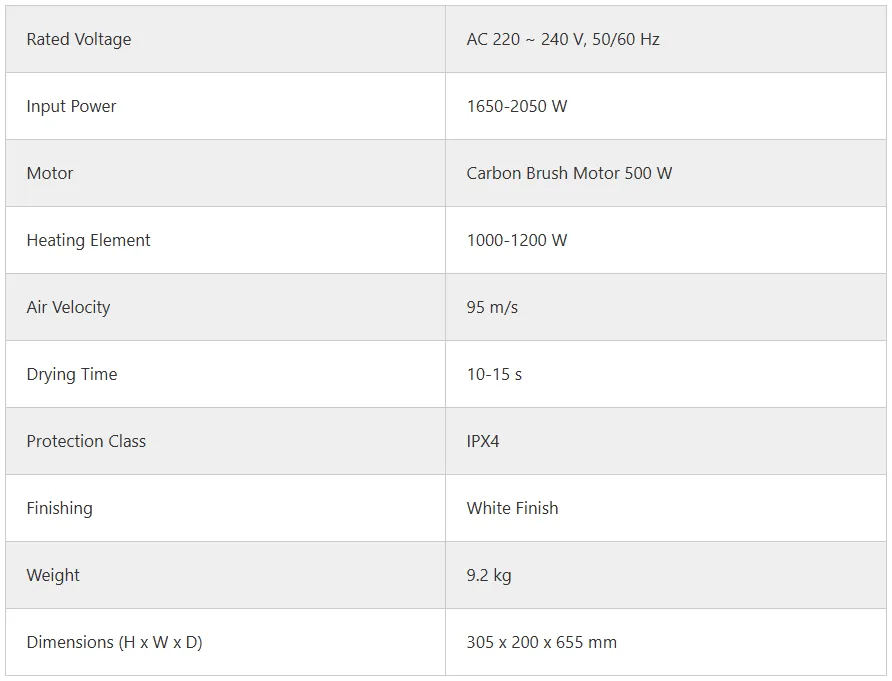Screen dimensions: 892x681
Task: Click the Input Power label
Action: [71, 107]
